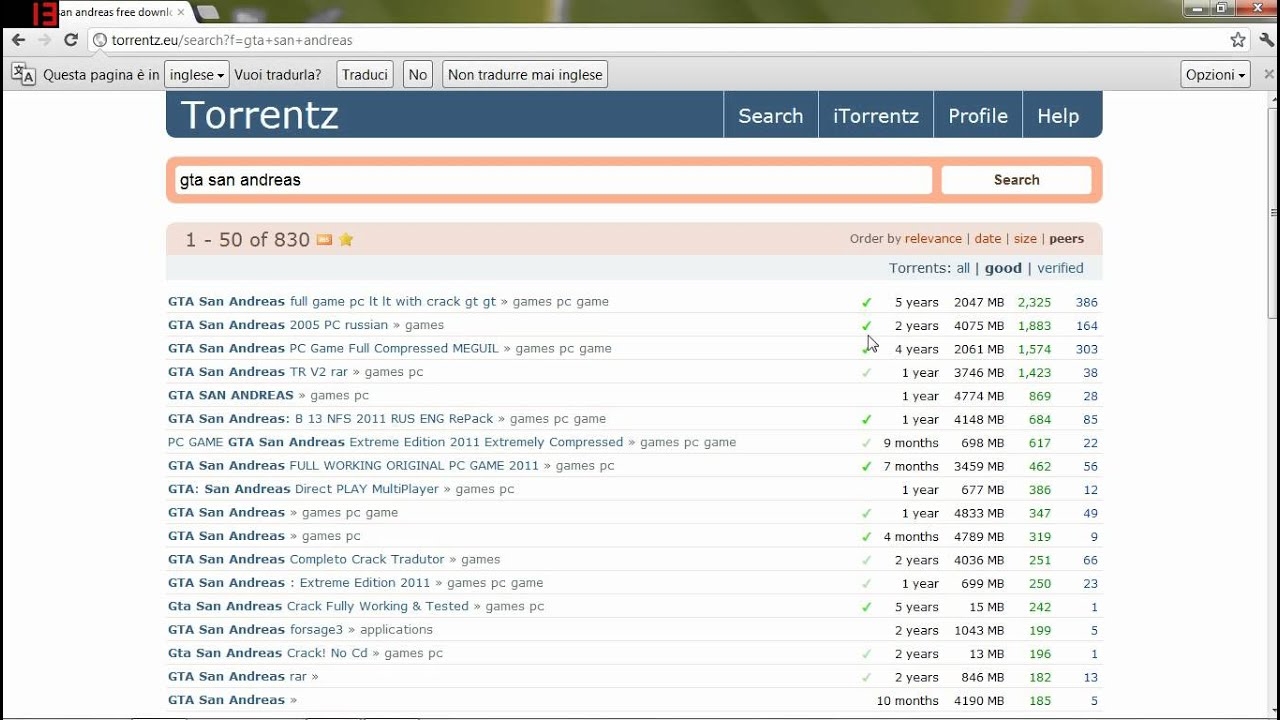Click the yellow star next to results count
The height and width of the screenshot is (720, 1280).
tap(346, 240)
